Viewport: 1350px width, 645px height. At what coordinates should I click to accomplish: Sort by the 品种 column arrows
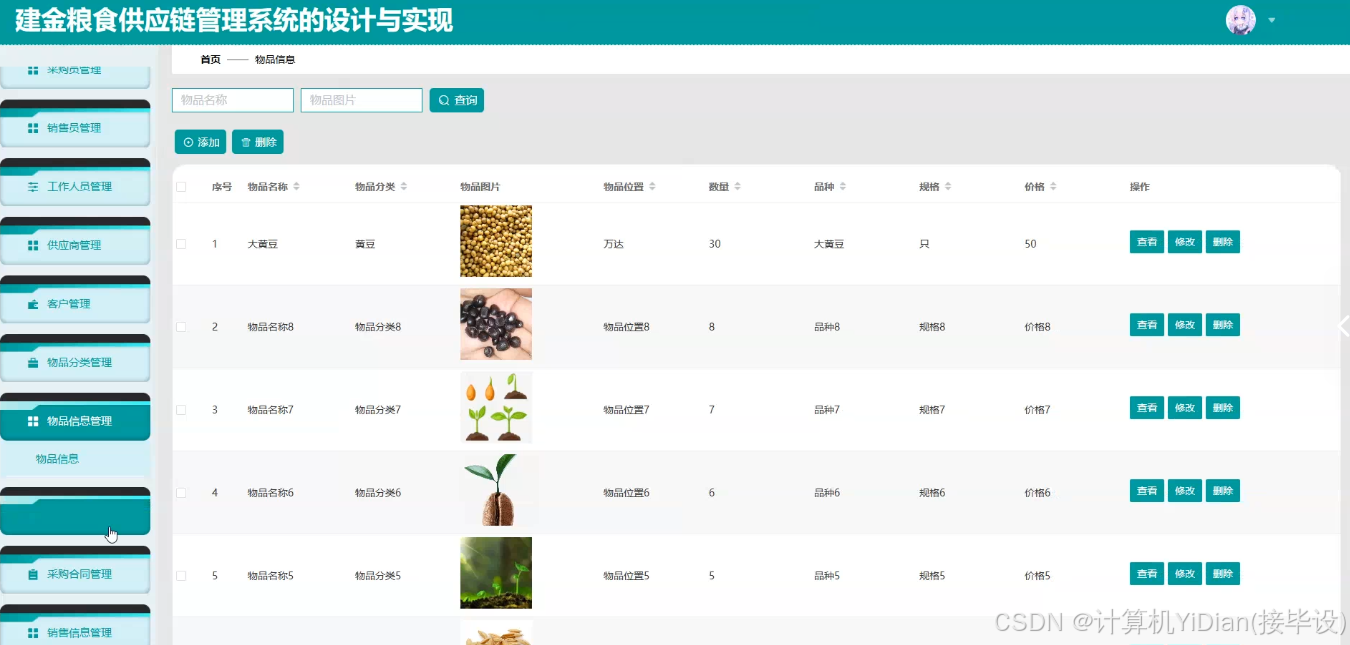(x=843, y=187)
